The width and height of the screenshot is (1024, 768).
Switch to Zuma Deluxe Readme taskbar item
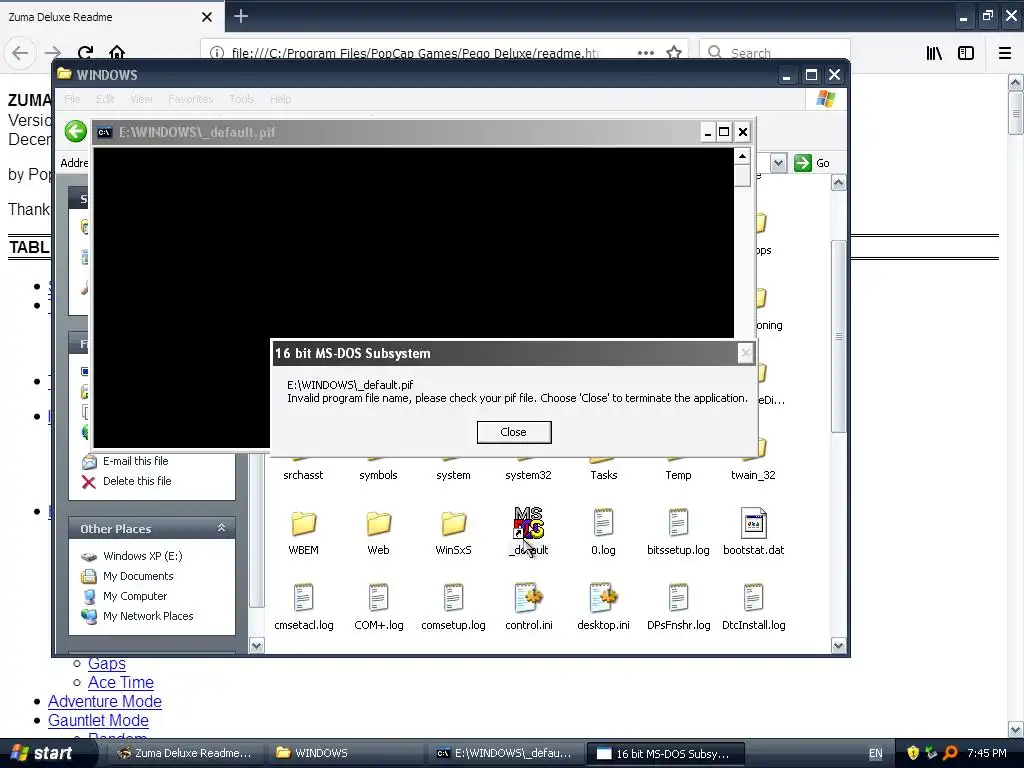(x=184, y=753)
